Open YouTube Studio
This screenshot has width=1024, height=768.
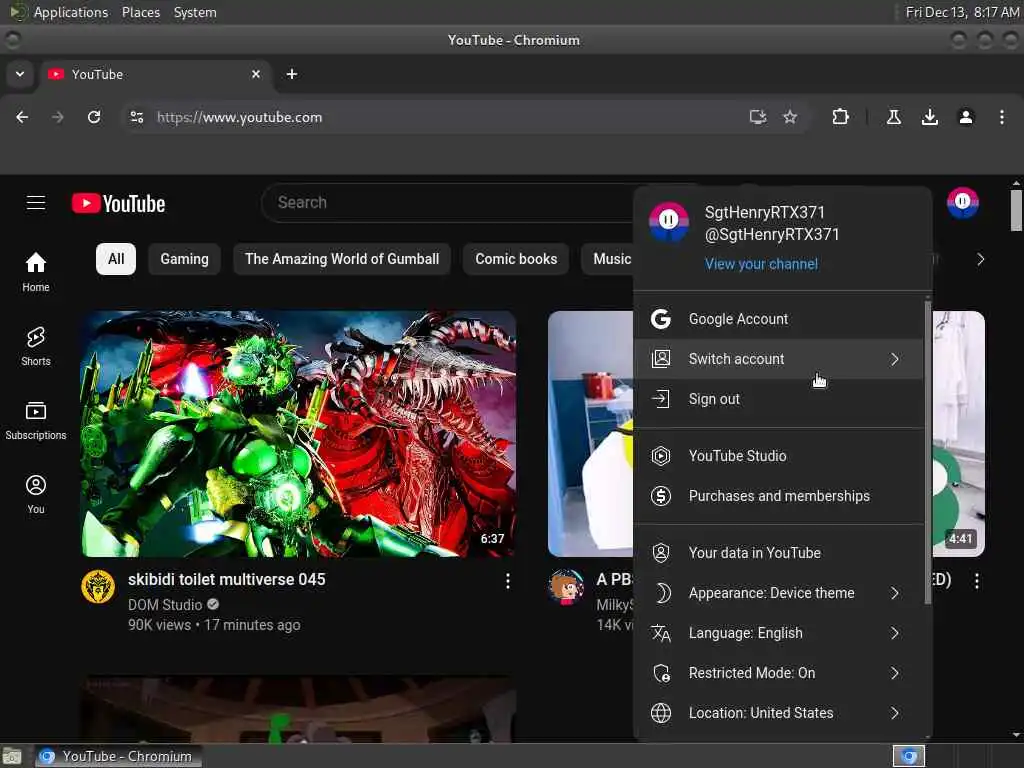778,456
